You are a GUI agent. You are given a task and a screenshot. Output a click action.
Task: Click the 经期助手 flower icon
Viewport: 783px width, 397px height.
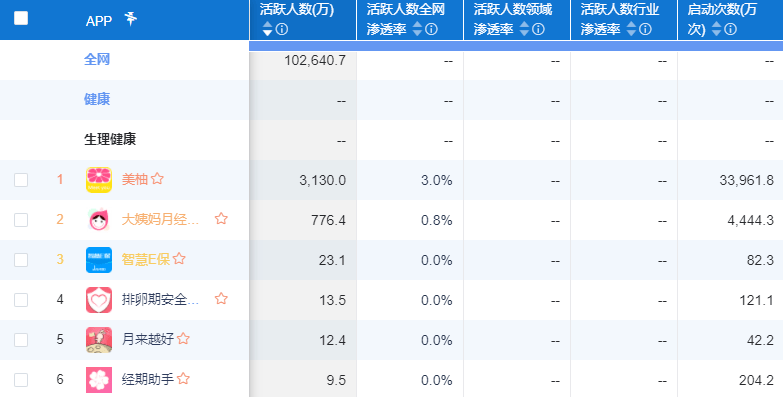(x=99, y=380)
